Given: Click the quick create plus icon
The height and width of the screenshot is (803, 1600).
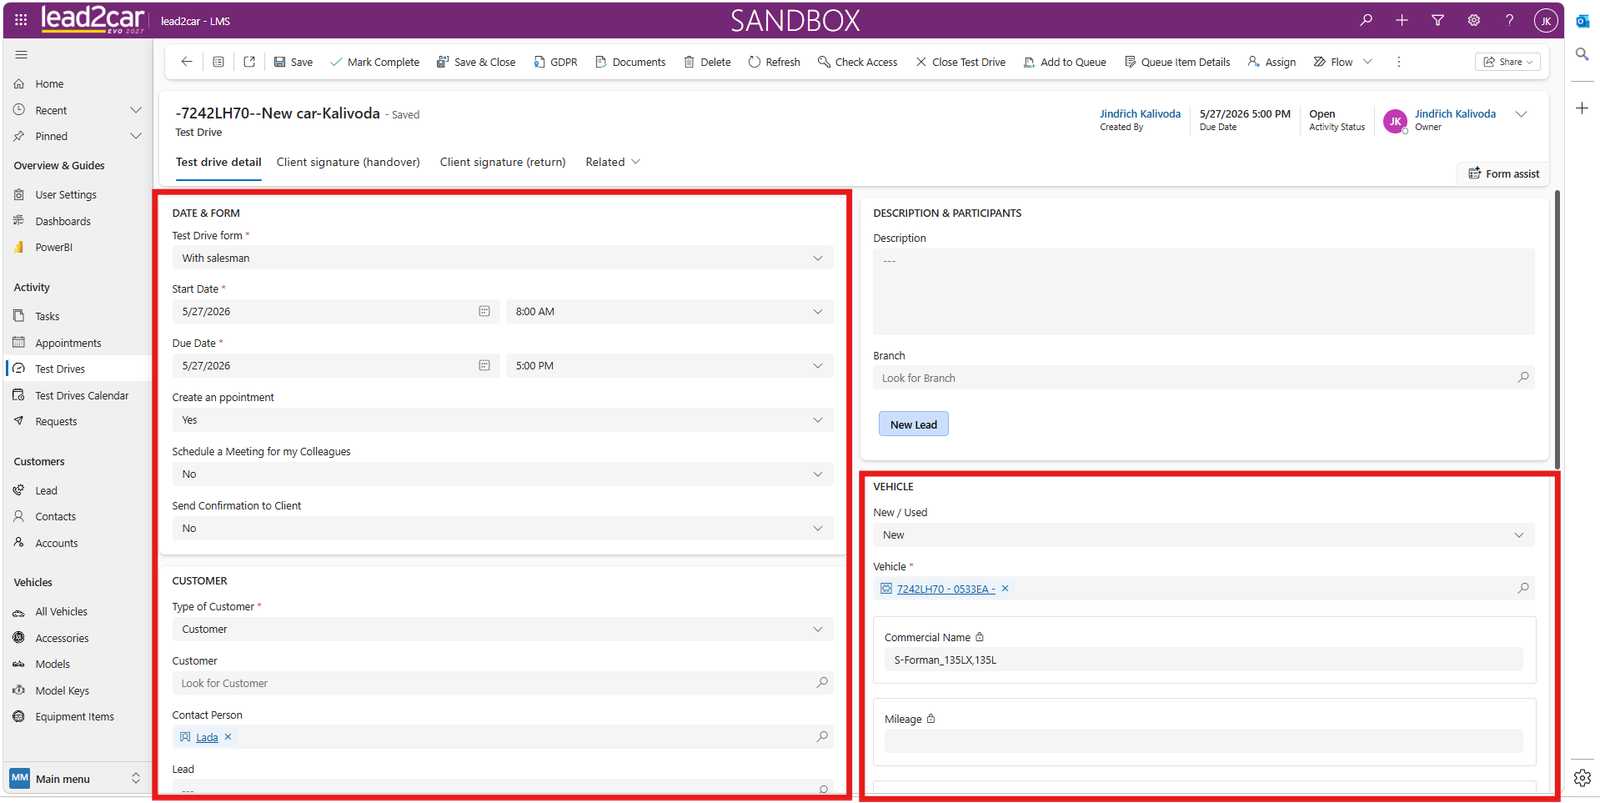Looking at the screenshot, I should click(x=1402, y=20).
